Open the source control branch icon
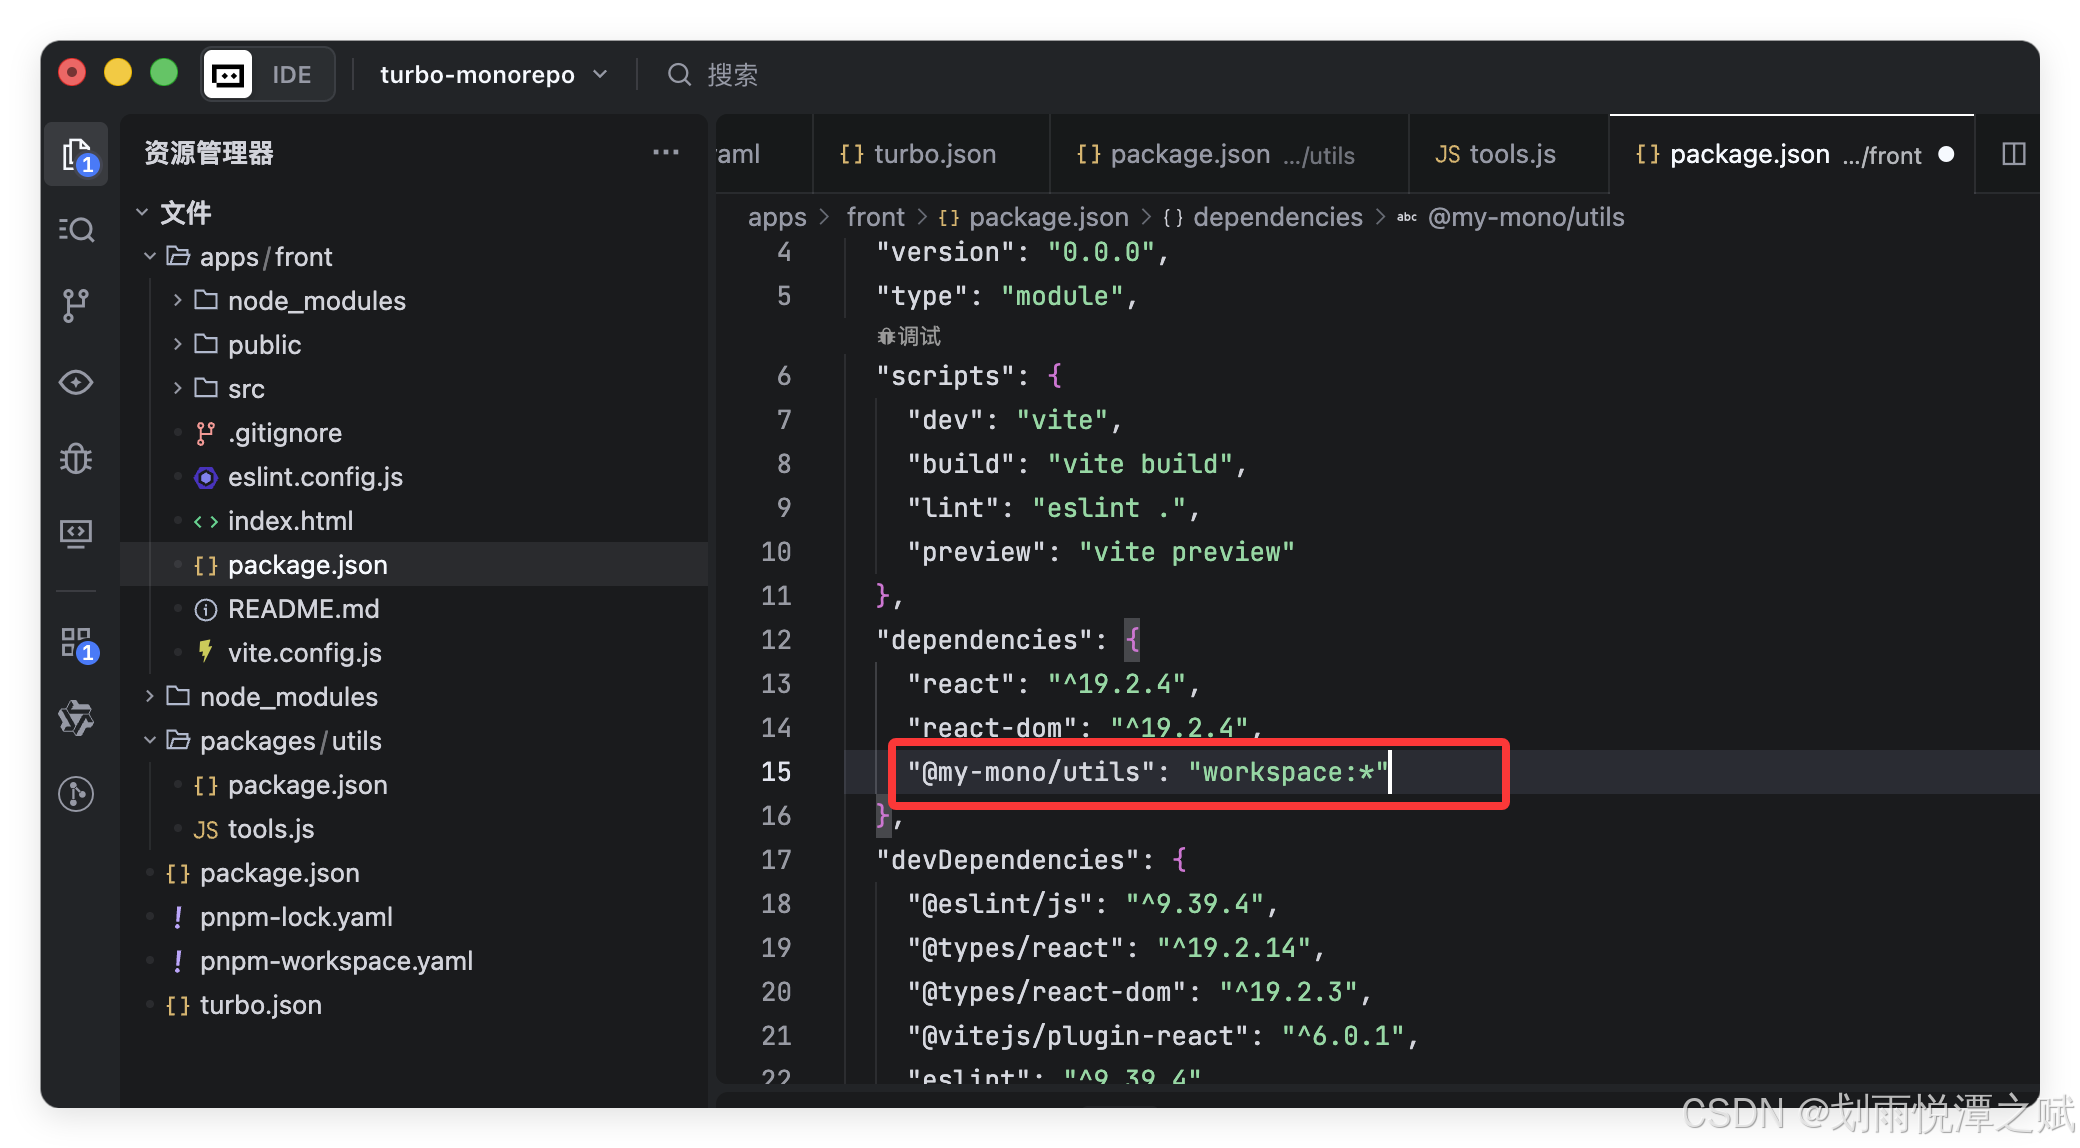This screenshot has width=2080, height=1148. (x=76, y=306)
